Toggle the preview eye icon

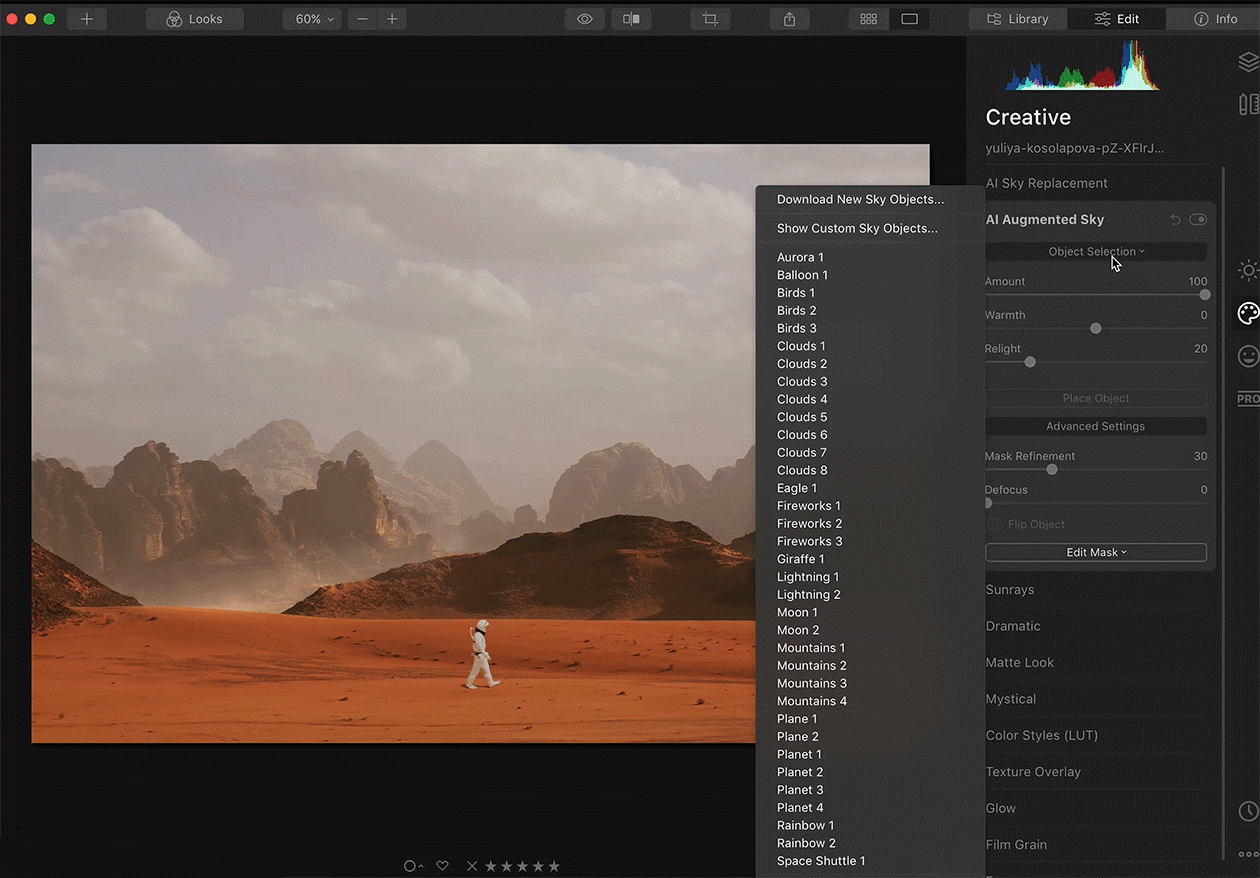pos(585,19)
